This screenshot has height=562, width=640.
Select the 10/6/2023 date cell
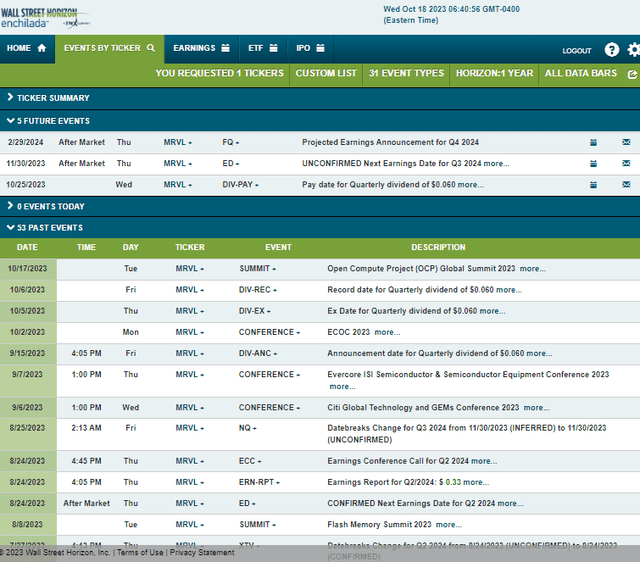(x=27, y=290)
